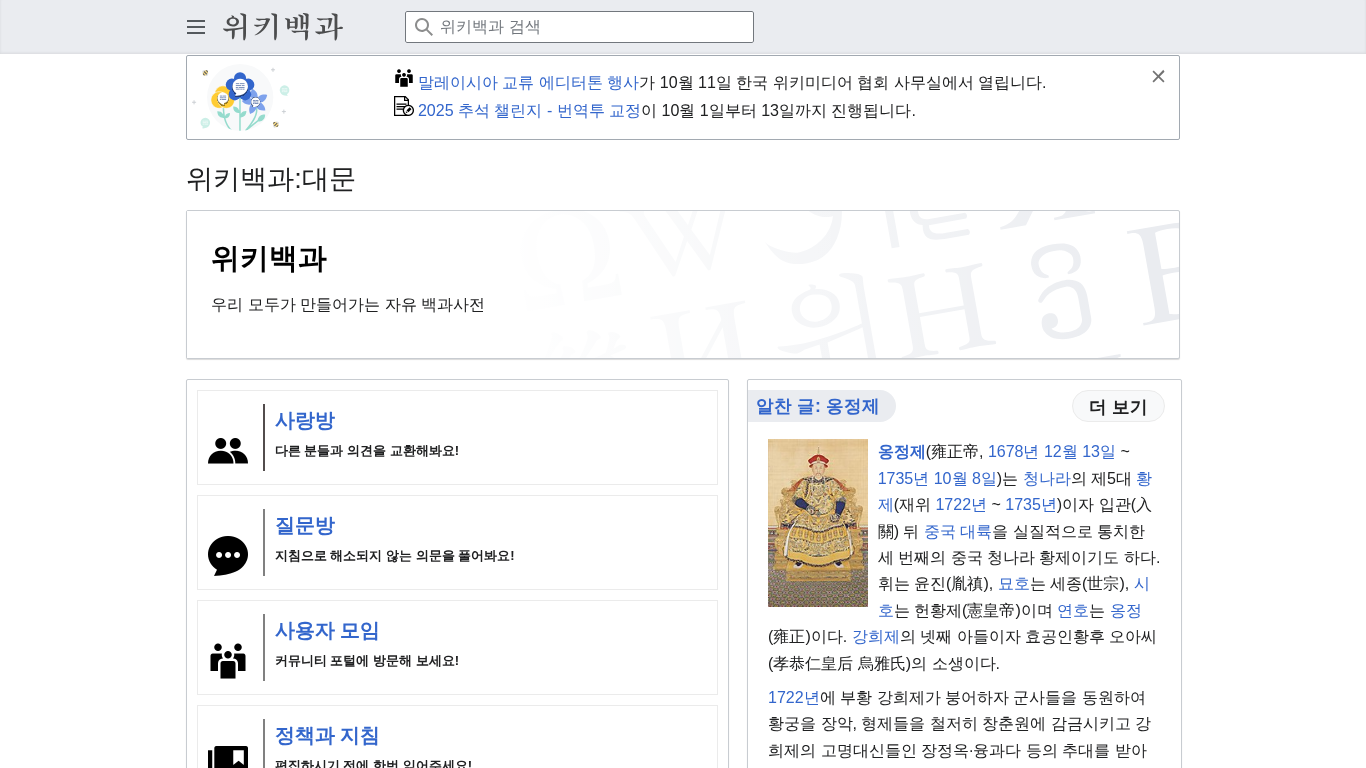Image resolution: width=1366 pixels, height=768 pixels.
Task: Open the 강희제 link in the article
Action: (x=876, y=637)
